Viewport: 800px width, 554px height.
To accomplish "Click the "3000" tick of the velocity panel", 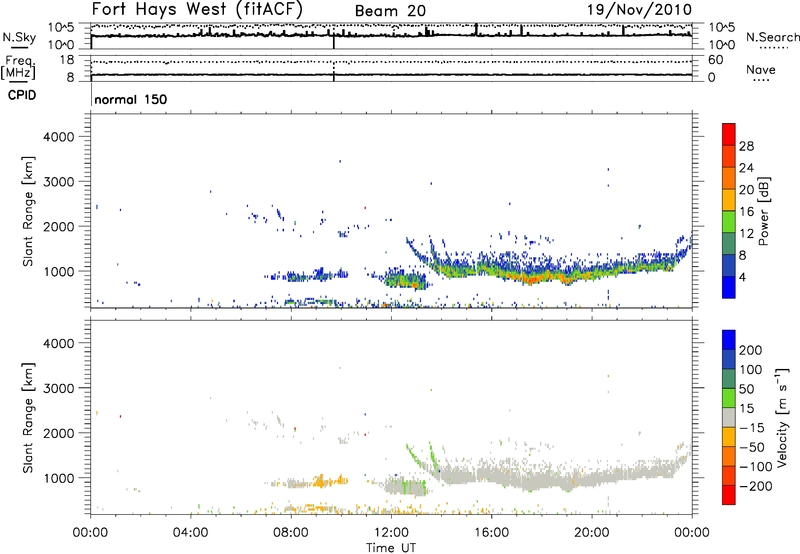I will pos(58,388).
